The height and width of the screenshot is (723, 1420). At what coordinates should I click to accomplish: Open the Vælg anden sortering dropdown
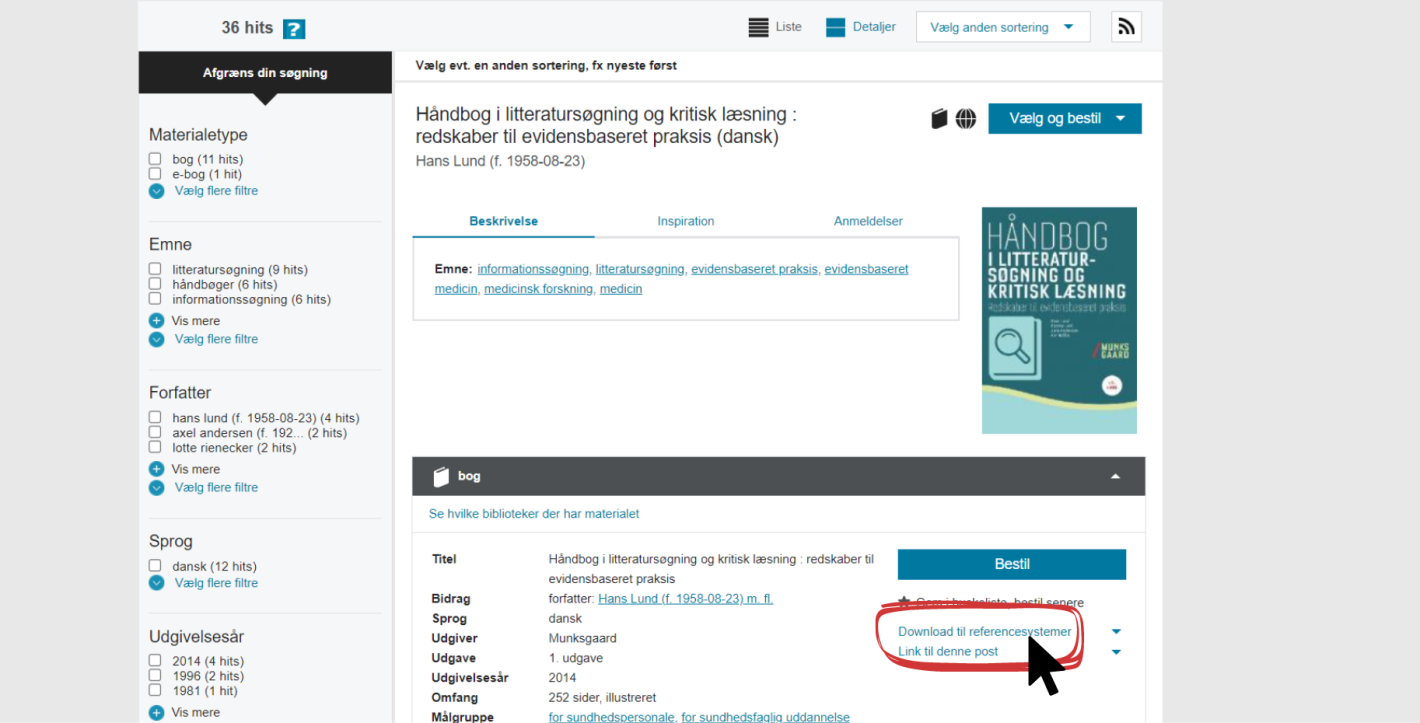pos(1003,27)
